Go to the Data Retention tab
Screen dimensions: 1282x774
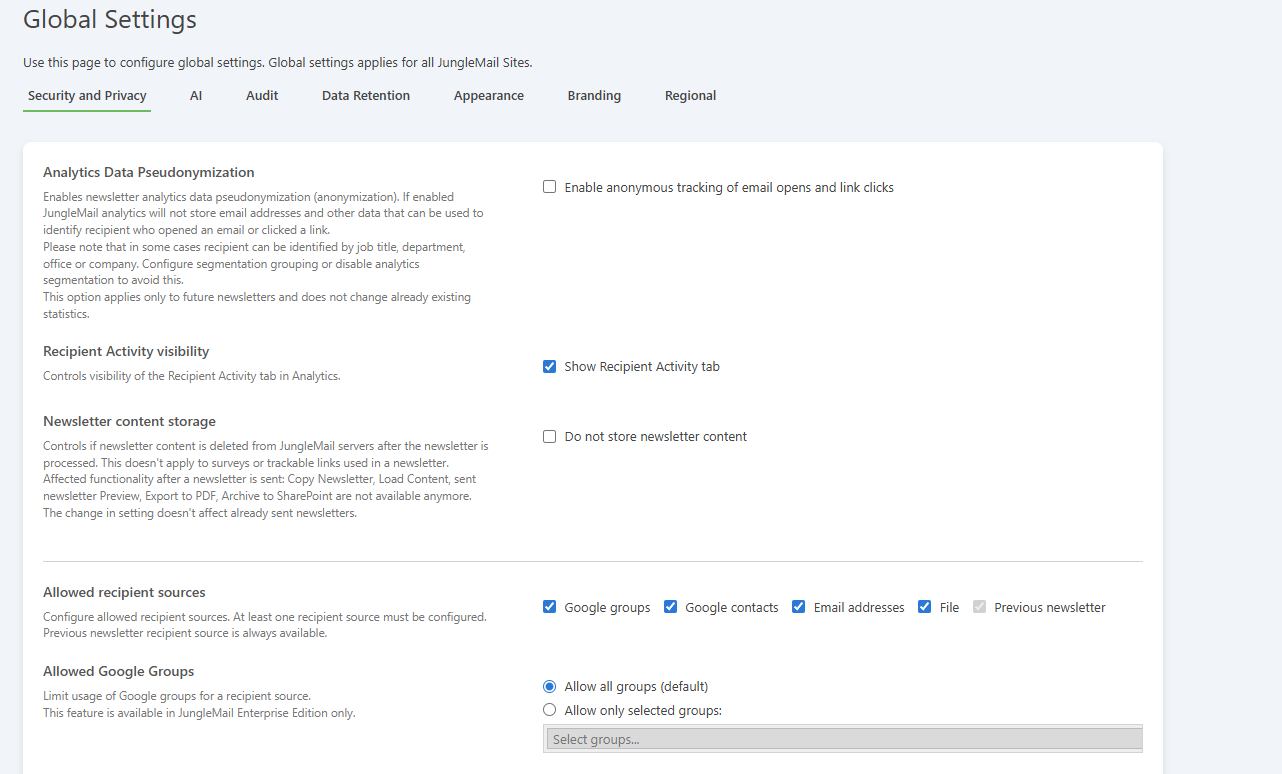366,96
